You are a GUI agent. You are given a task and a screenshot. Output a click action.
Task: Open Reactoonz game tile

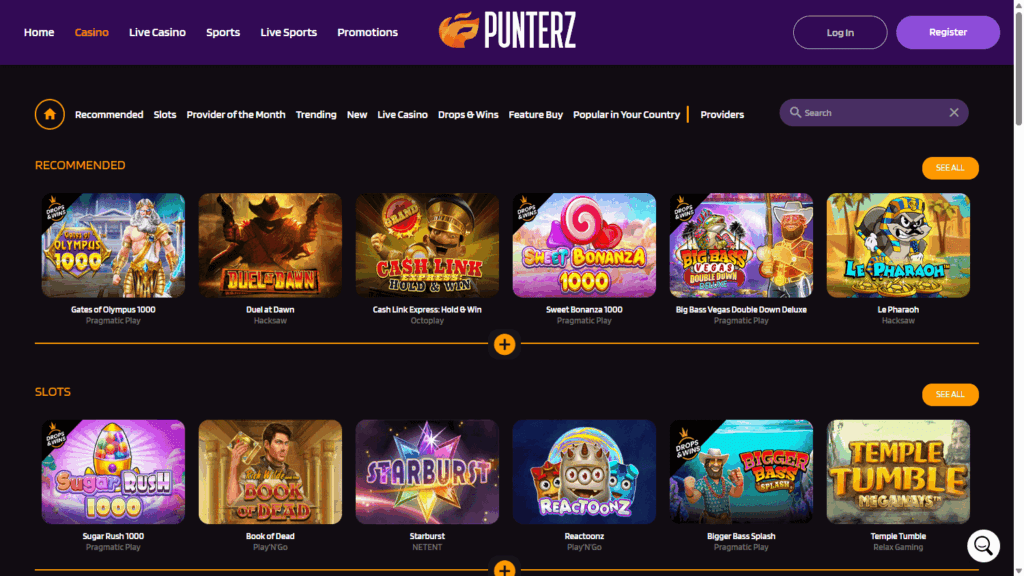point(584,472)
